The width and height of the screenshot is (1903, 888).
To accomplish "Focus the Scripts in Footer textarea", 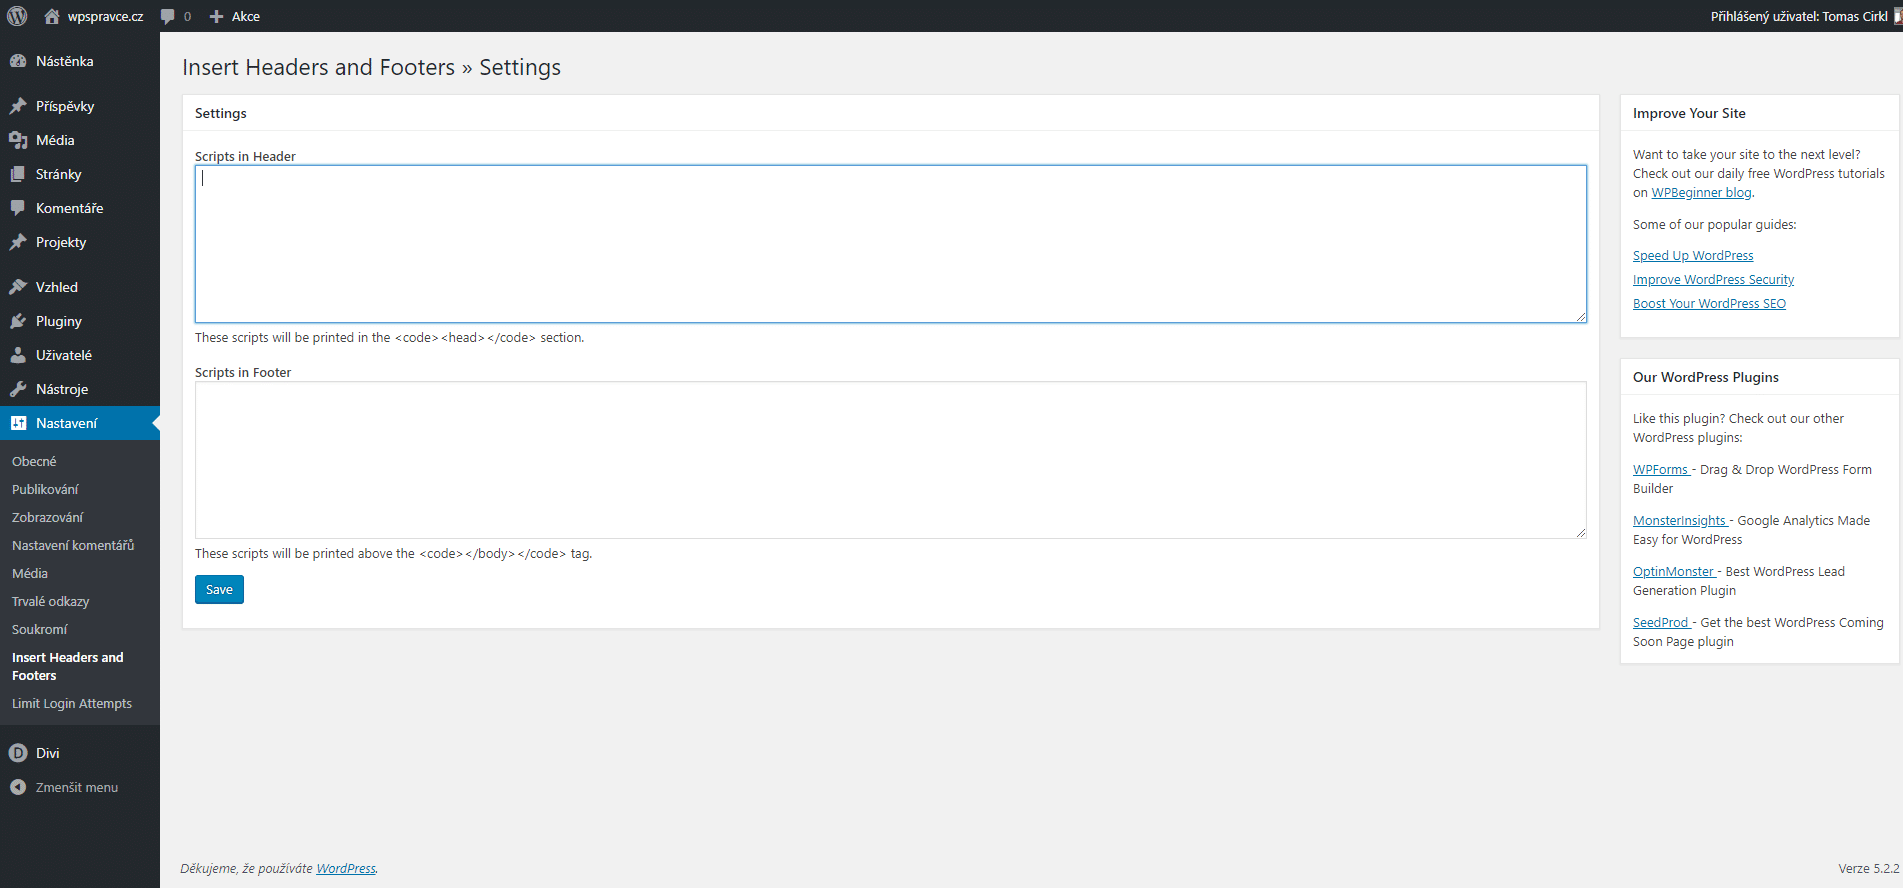I will click(x=890, y=460).
